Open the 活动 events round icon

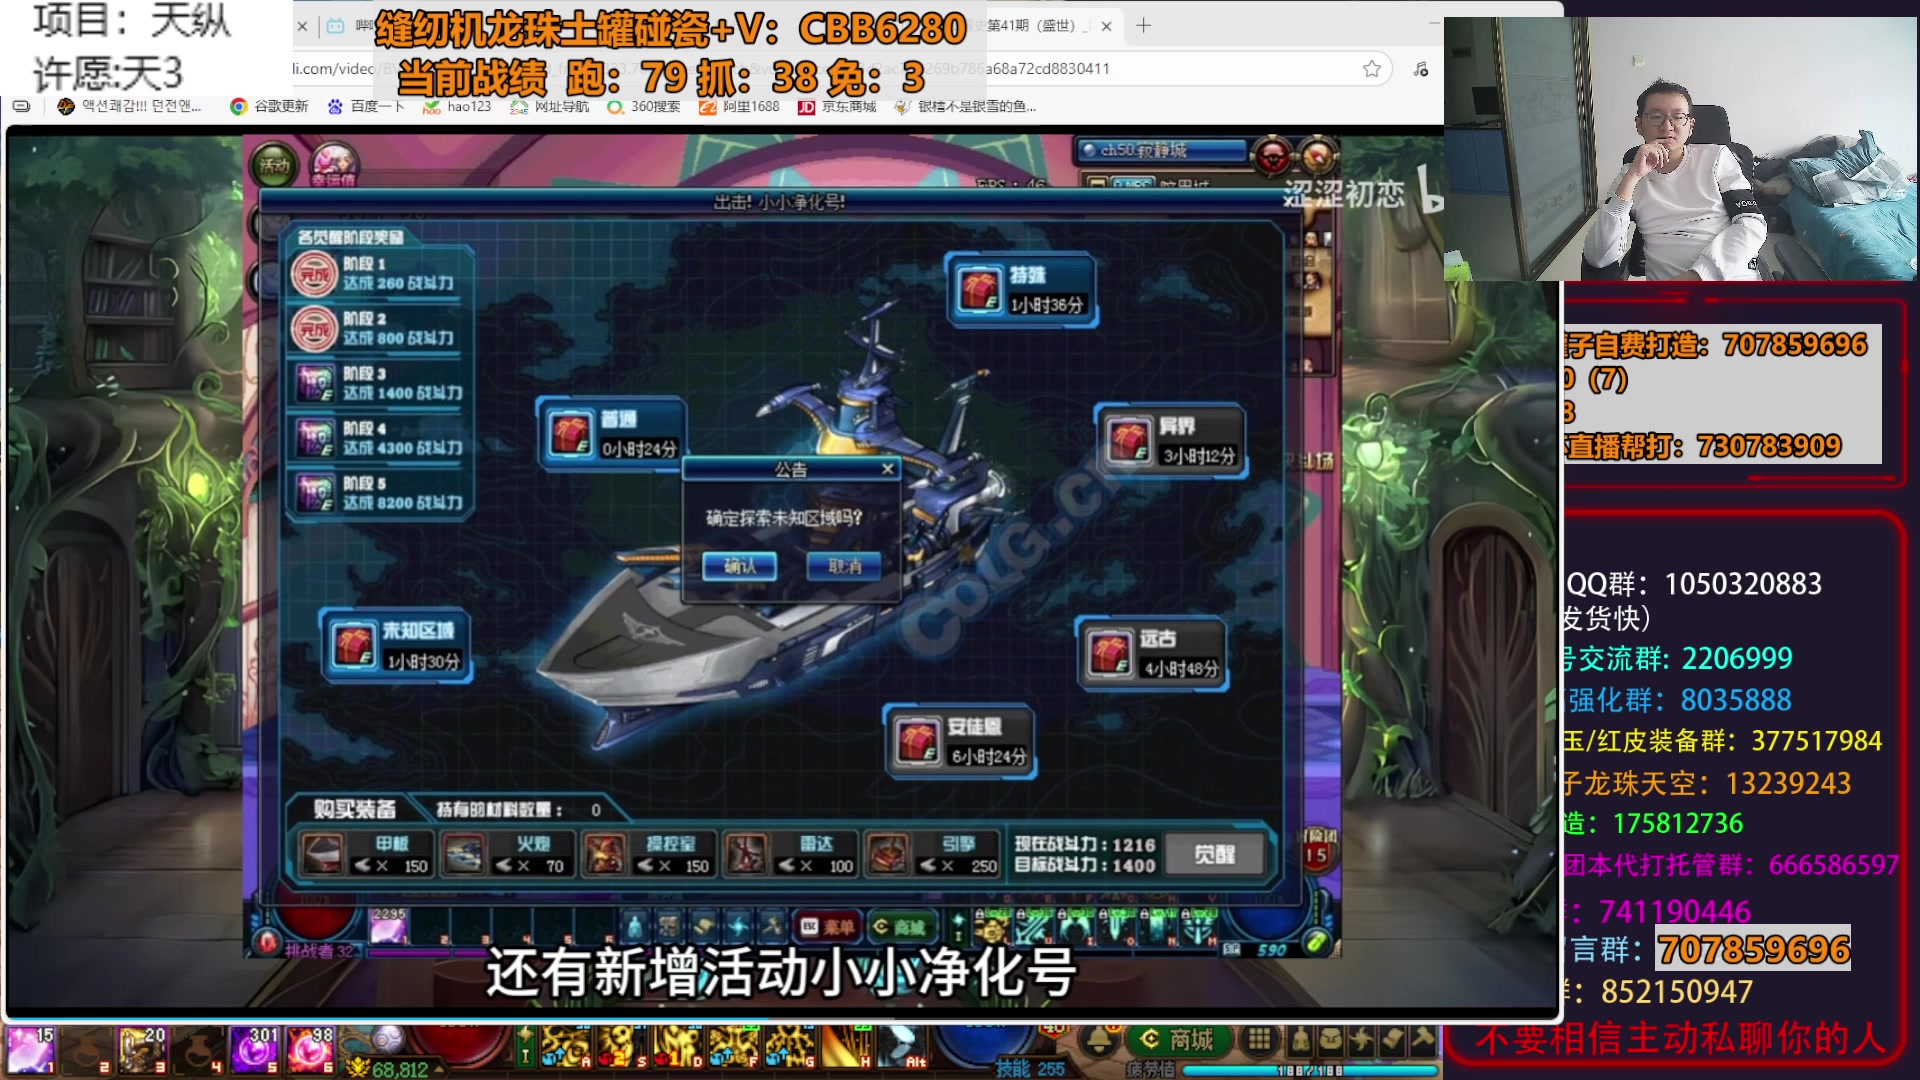point(274,165)
